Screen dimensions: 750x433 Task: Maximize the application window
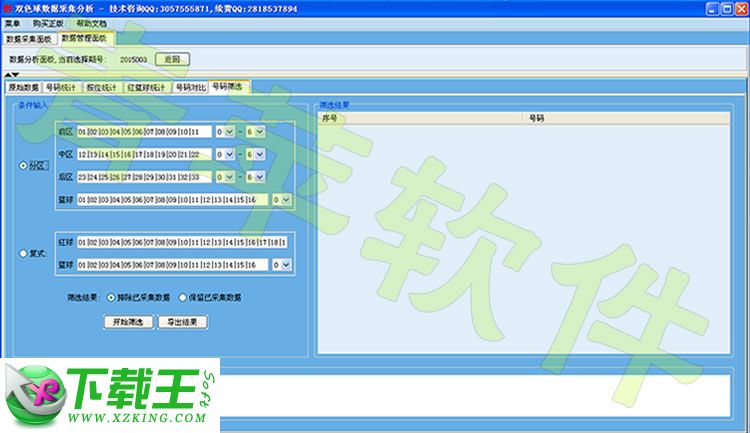click(727, 9)
